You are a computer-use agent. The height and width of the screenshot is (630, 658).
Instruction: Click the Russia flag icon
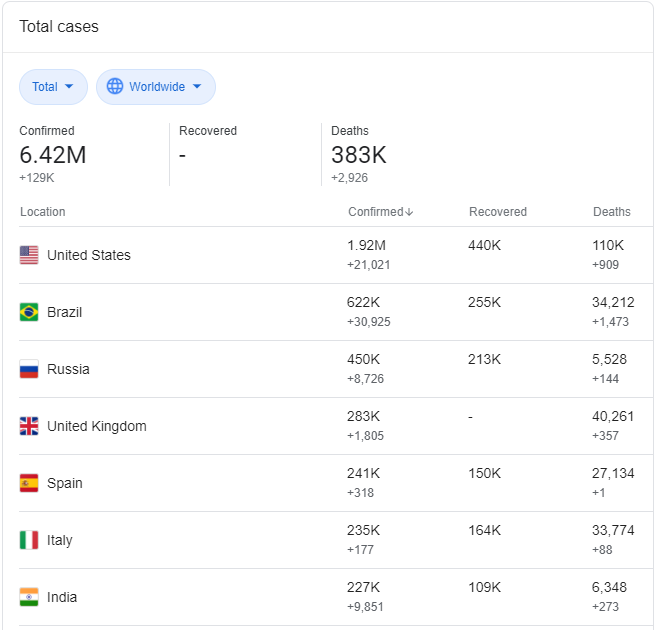tap(29, 369)
